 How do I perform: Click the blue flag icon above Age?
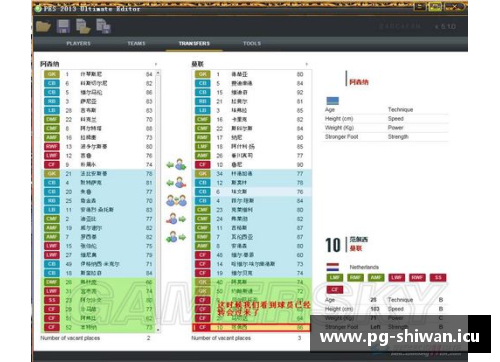click(332, 101)
